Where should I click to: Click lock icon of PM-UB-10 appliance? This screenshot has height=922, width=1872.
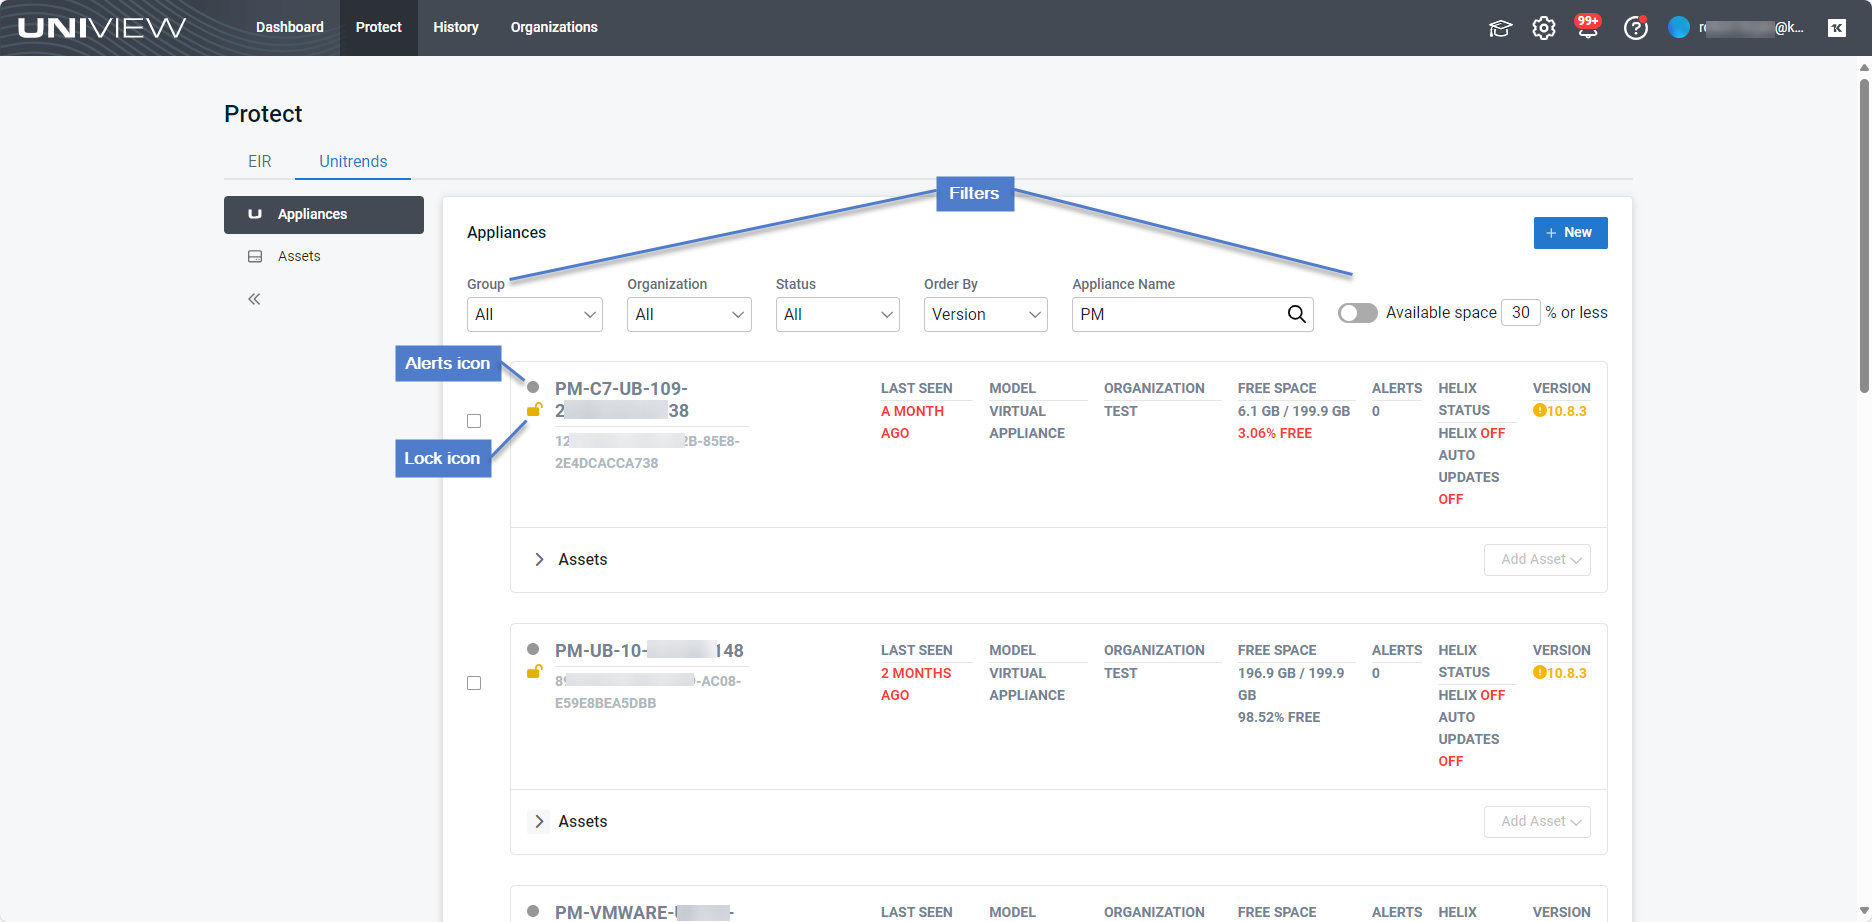tap(534, 671)
